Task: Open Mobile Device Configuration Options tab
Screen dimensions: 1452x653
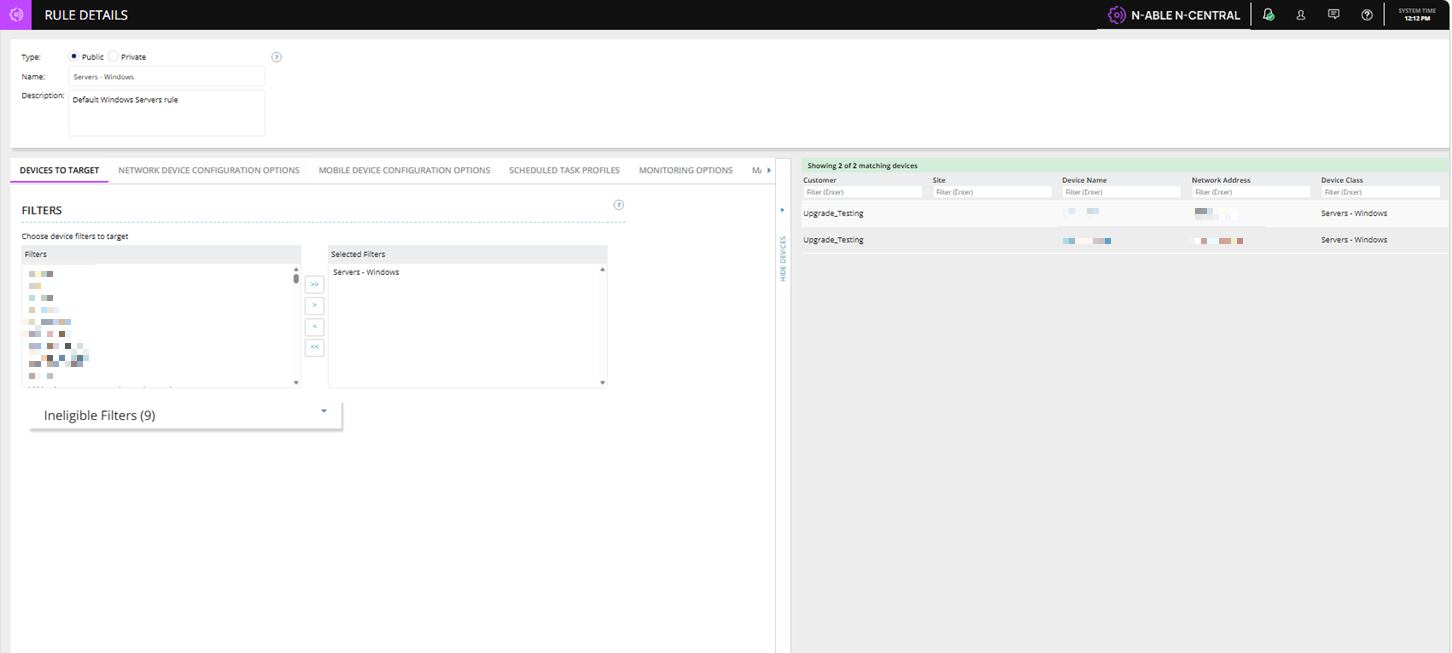Action: [x=405, y=171]
